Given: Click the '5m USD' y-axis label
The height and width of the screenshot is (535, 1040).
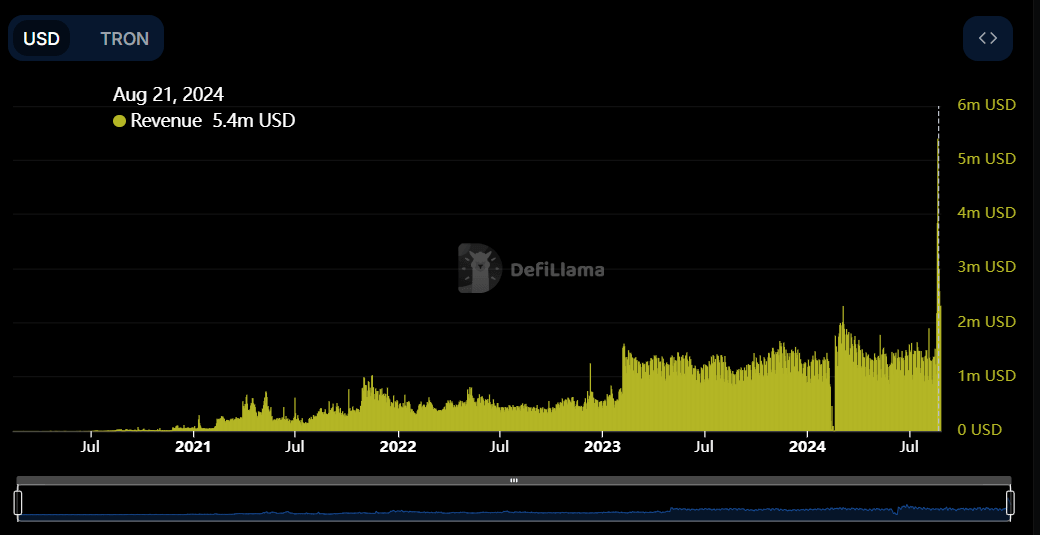Looking at the screenshot, I should 986,159.
